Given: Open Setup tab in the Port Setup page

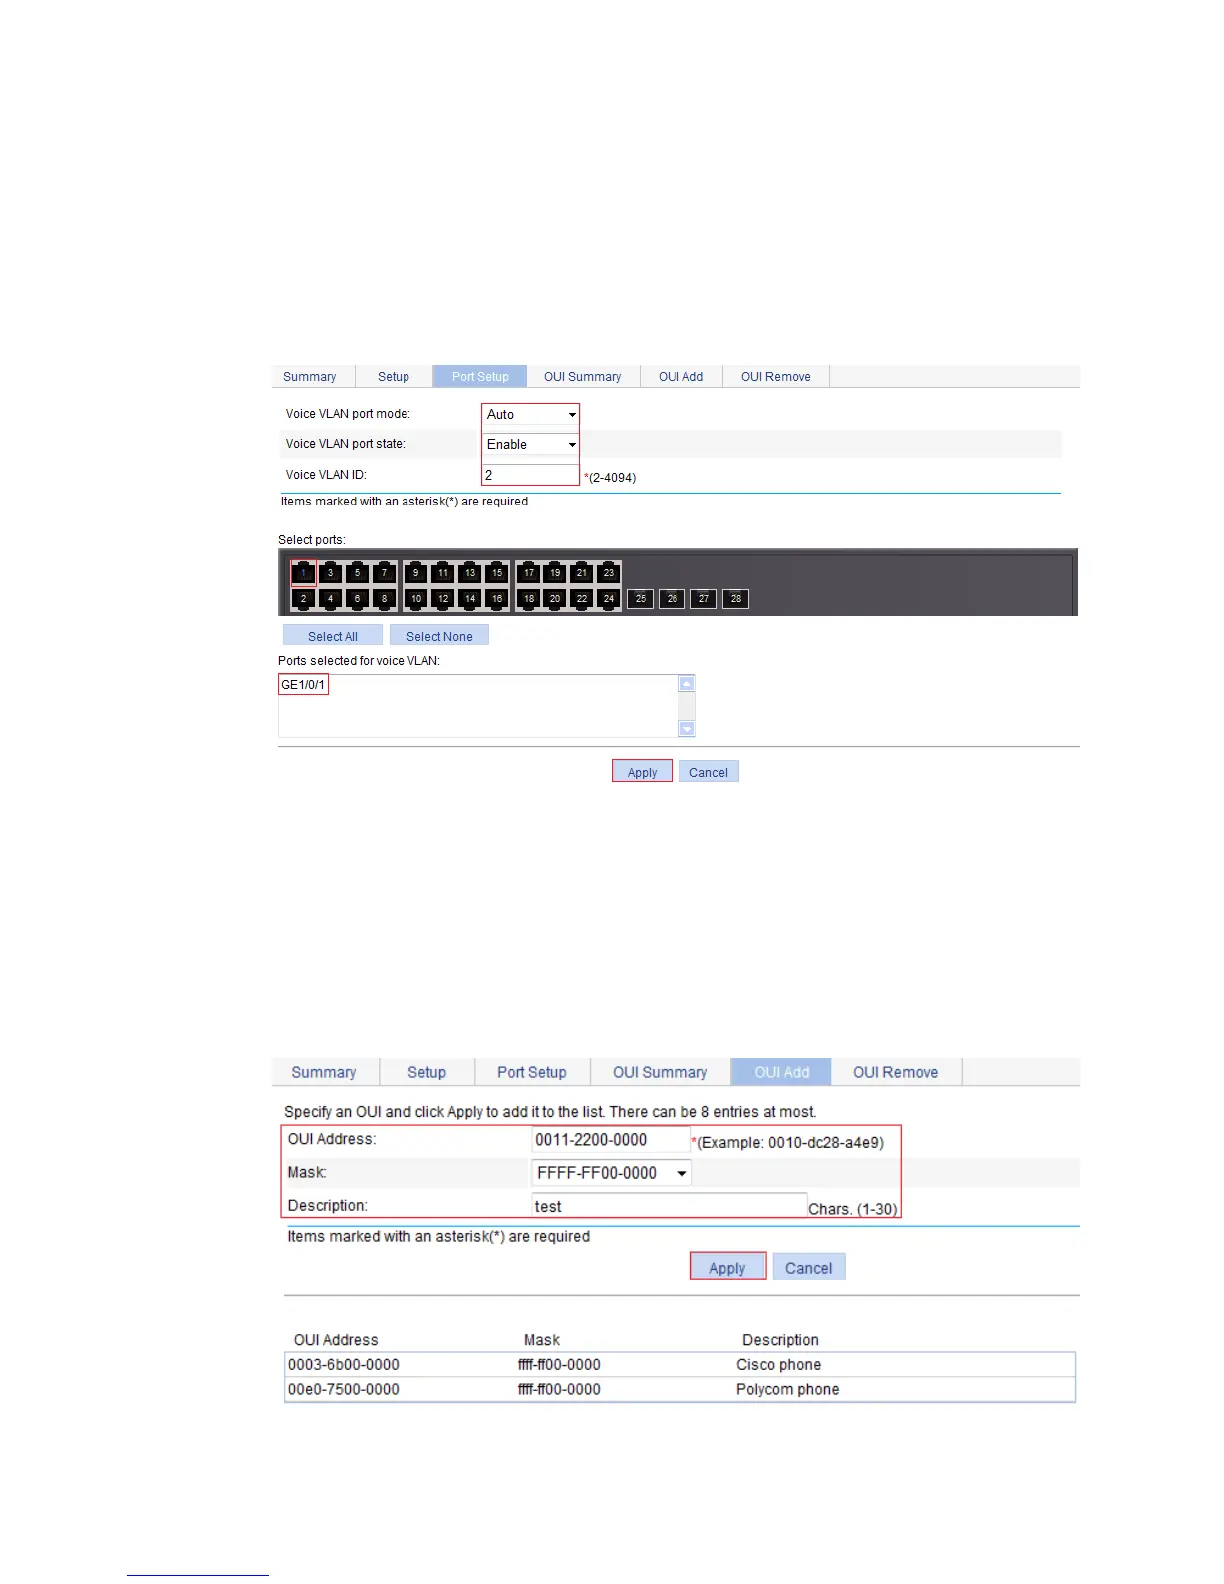Looking at the screenshot, I should [394, 377].
